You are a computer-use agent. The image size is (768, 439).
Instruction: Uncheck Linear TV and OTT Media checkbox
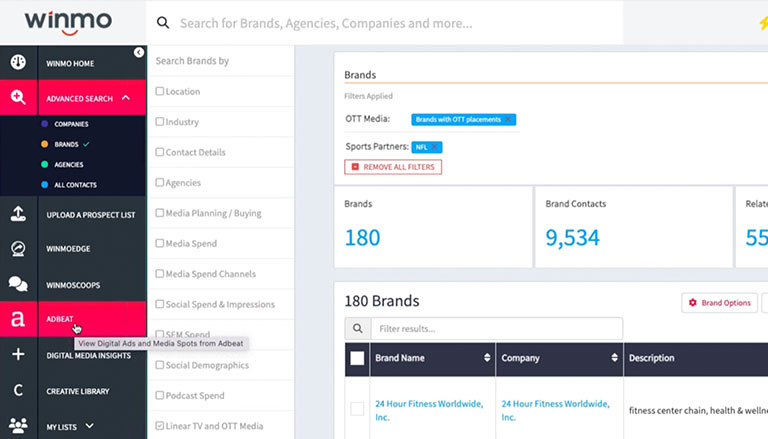(160, 426)
